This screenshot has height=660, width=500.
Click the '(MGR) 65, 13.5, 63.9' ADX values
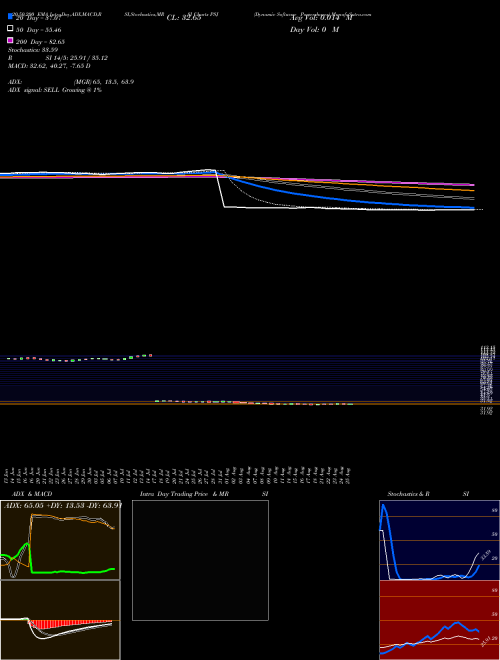click(x=104, y=82)
